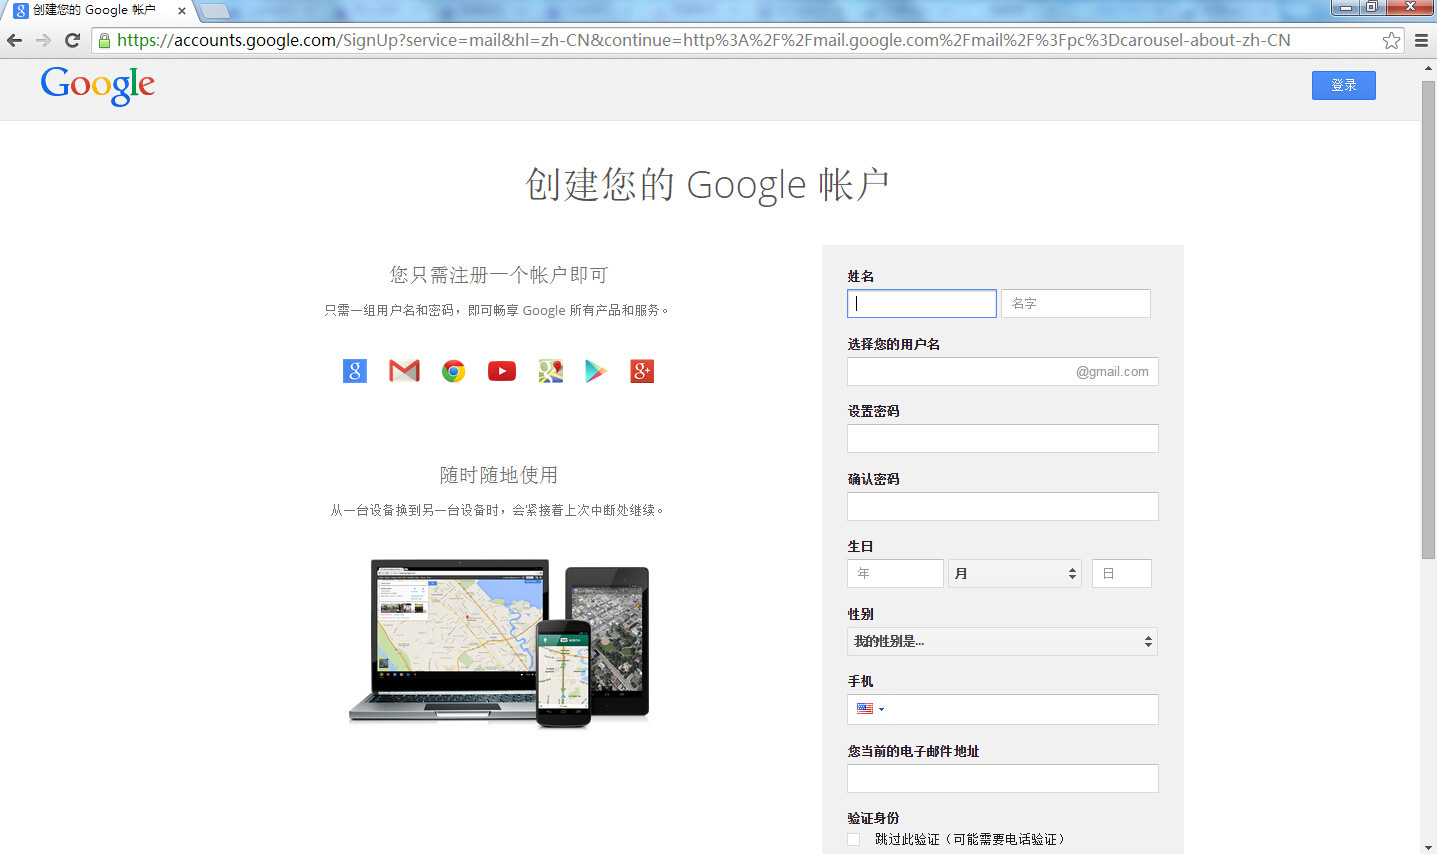Image resolution: width=1437 pixels, height=854 pixels.
Task: Select the Google+ icon
Action: (641, 370)
